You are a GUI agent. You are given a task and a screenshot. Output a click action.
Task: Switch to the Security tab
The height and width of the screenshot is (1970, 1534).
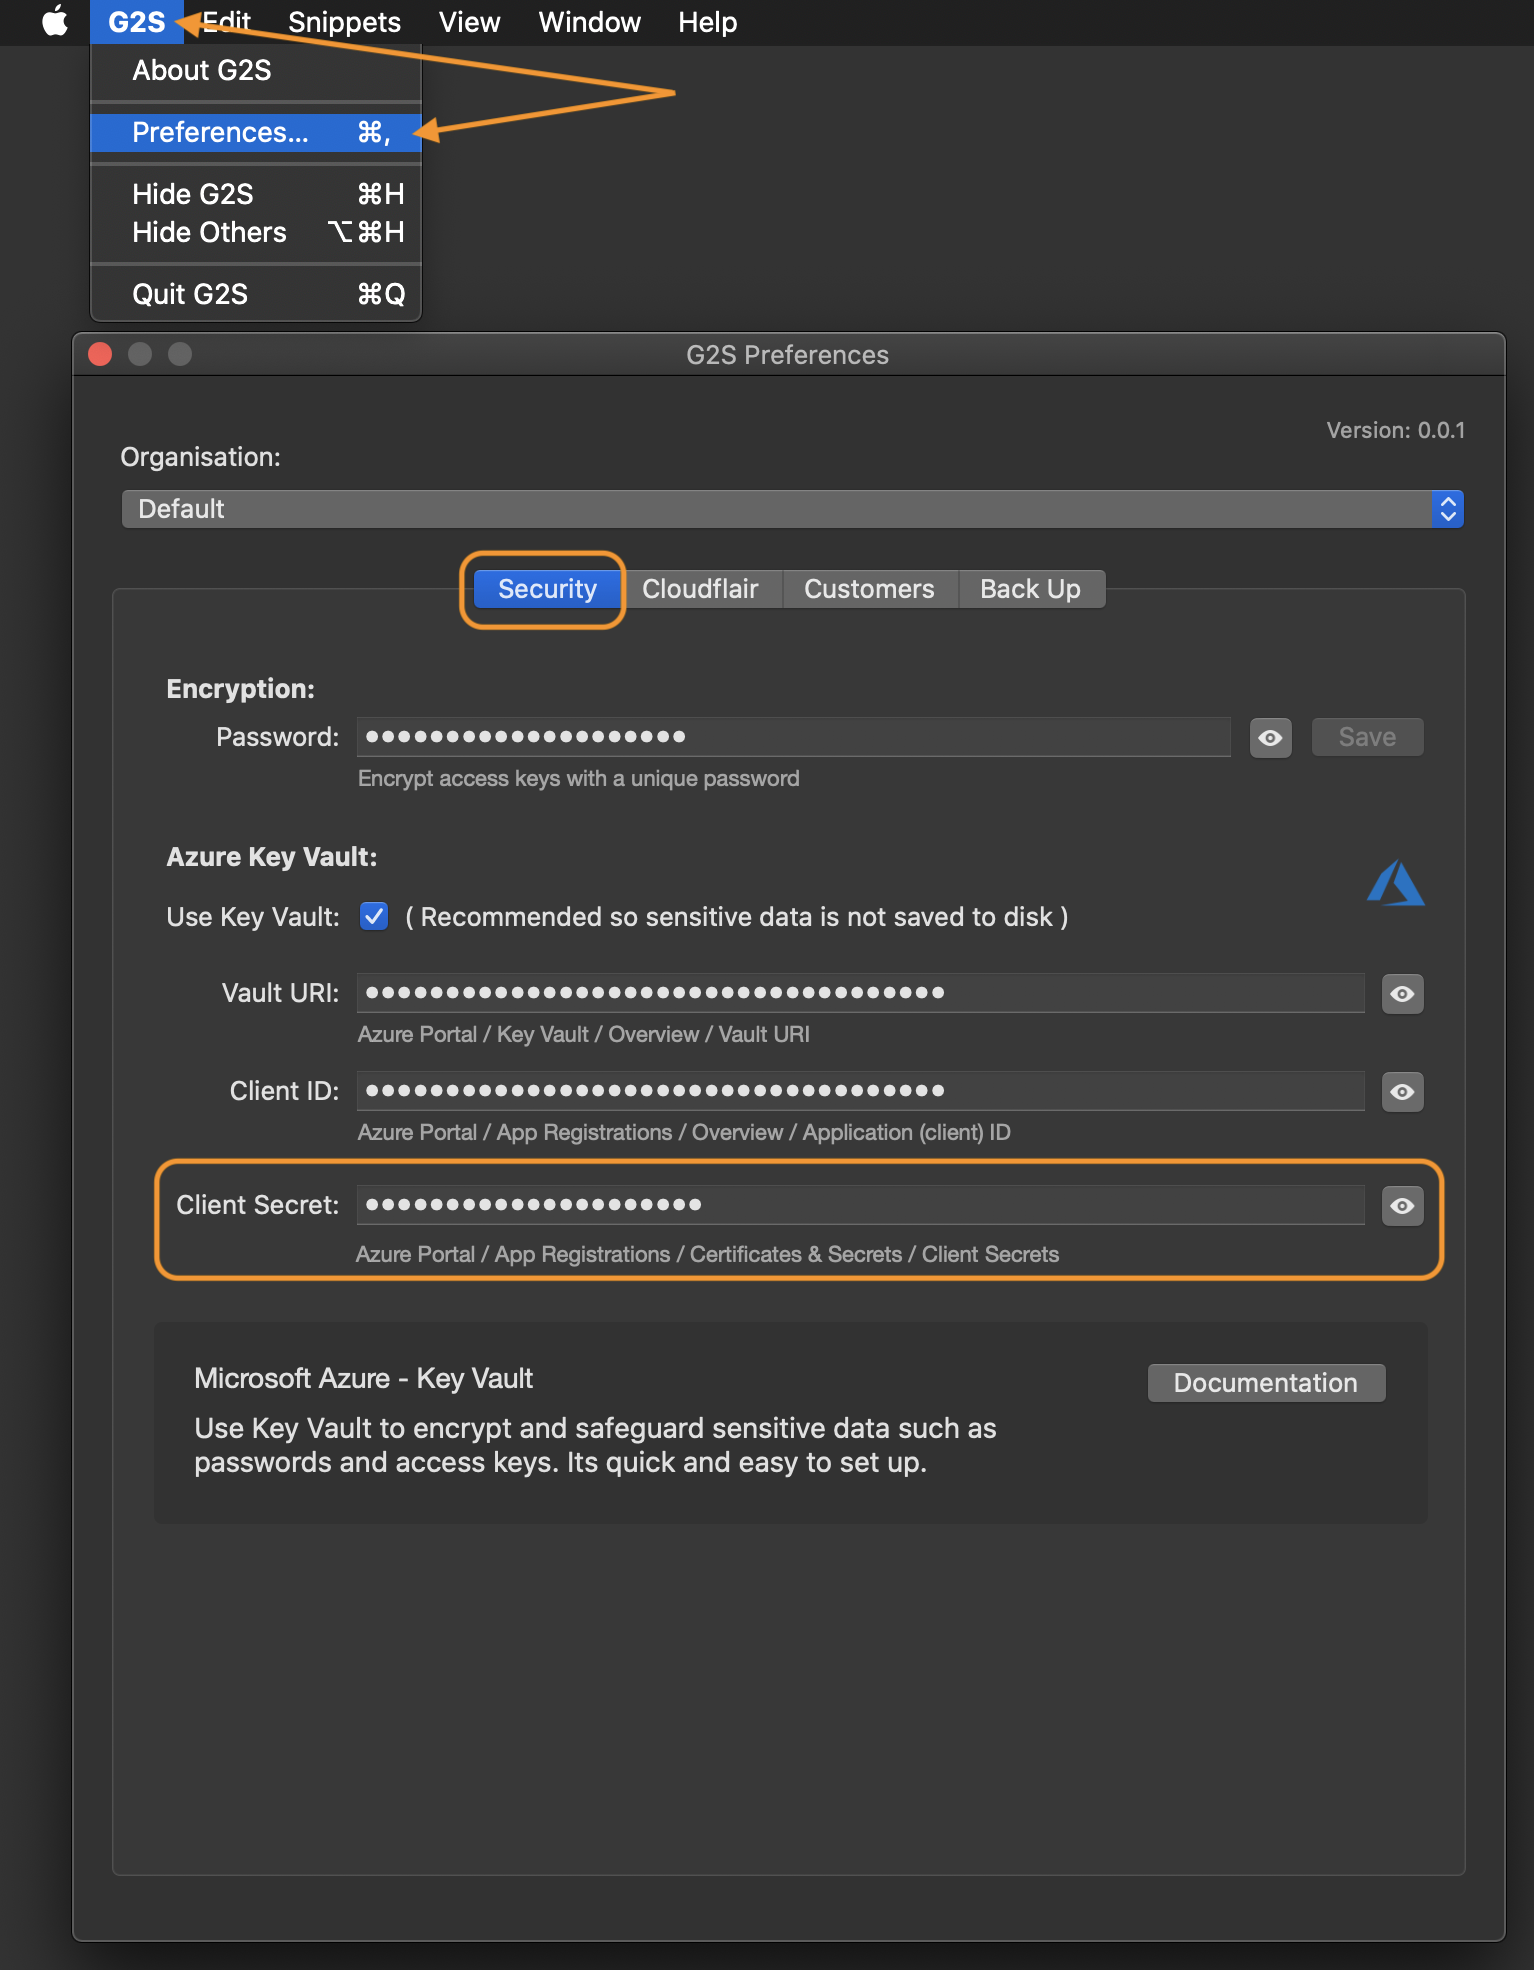[547, 589]
